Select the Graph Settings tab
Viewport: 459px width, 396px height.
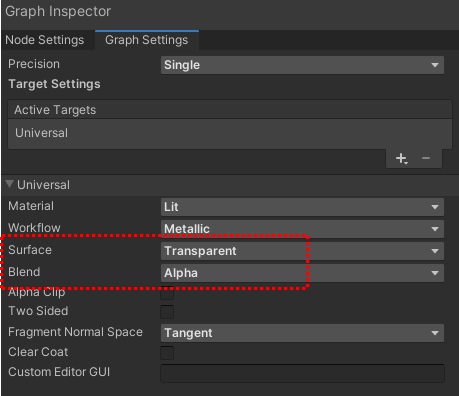click(147, 40)
